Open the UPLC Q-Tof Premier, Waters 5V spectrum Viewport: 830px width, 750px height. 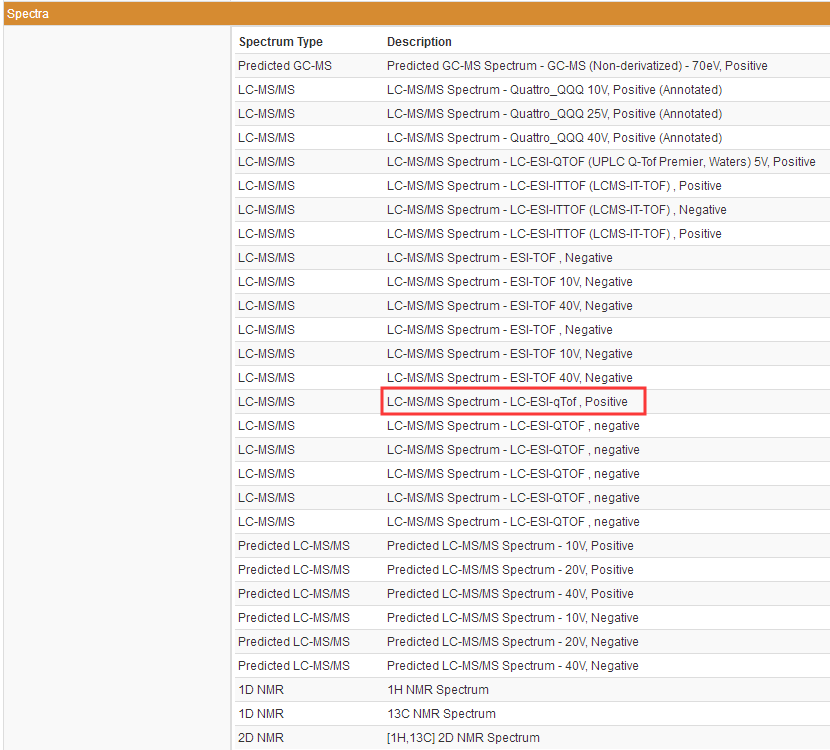point(601,161)
